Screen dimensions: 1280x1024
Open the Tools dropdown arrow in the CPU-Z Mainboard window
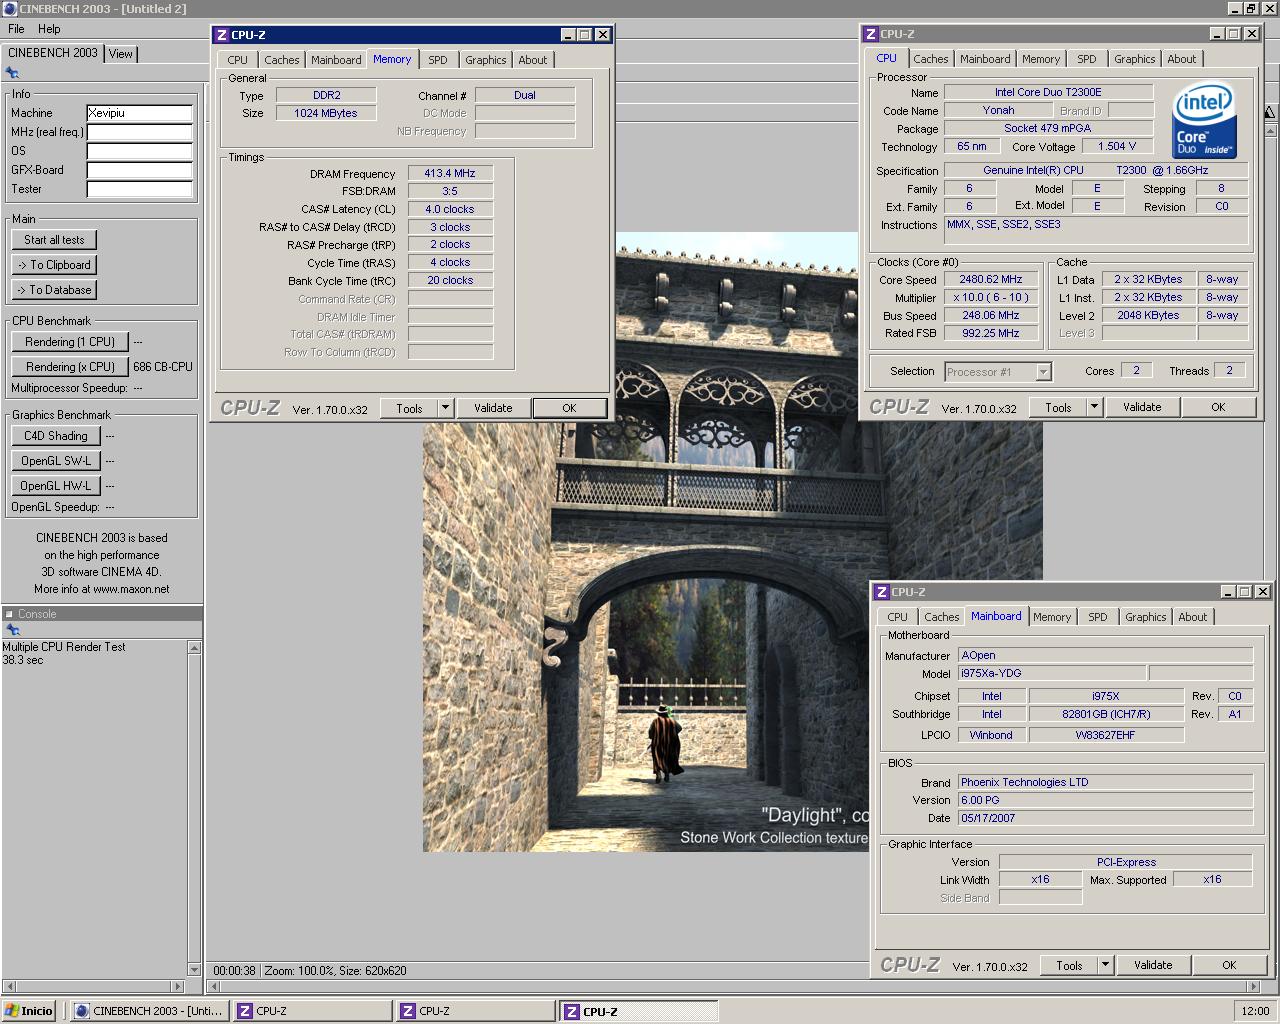tap(1105, 965)
